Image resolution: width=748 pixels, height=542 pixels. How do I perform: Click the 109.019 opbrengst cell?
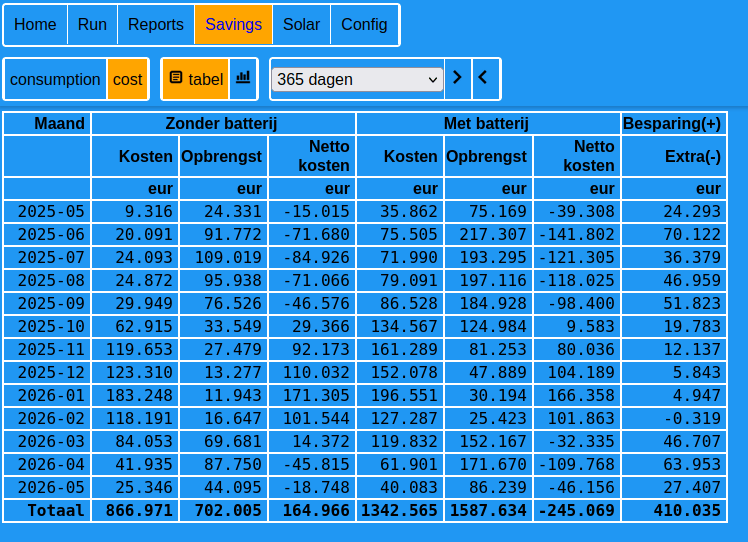pyautogui.click(x=223, y=257)
